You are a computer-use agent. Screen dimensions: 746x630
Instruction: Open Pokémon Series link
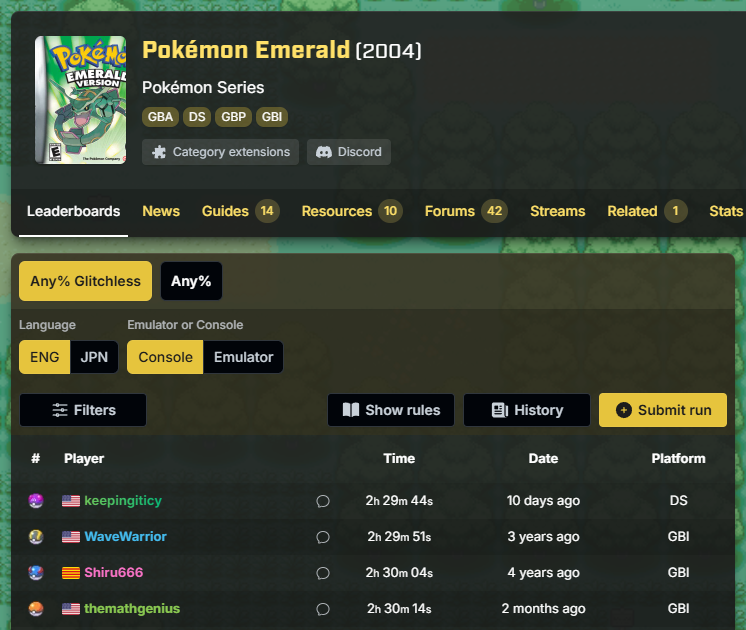click(203, 88)
